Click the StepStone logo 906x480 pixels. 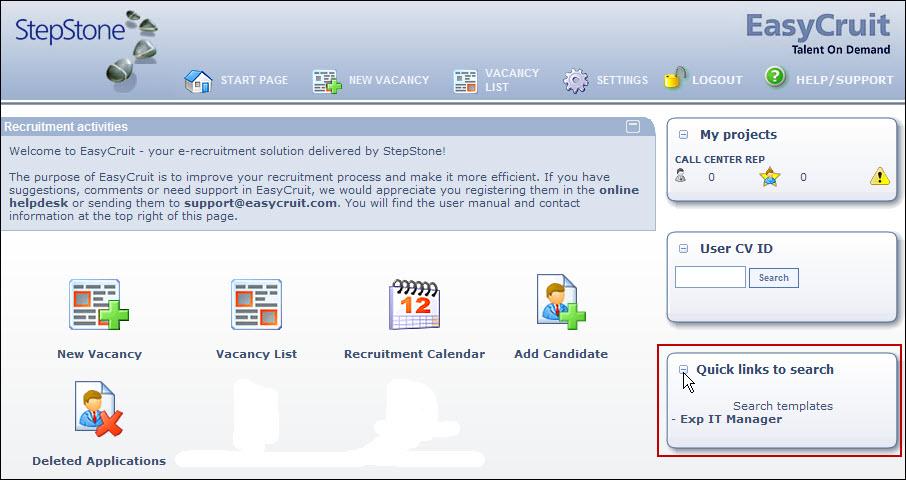87,51
